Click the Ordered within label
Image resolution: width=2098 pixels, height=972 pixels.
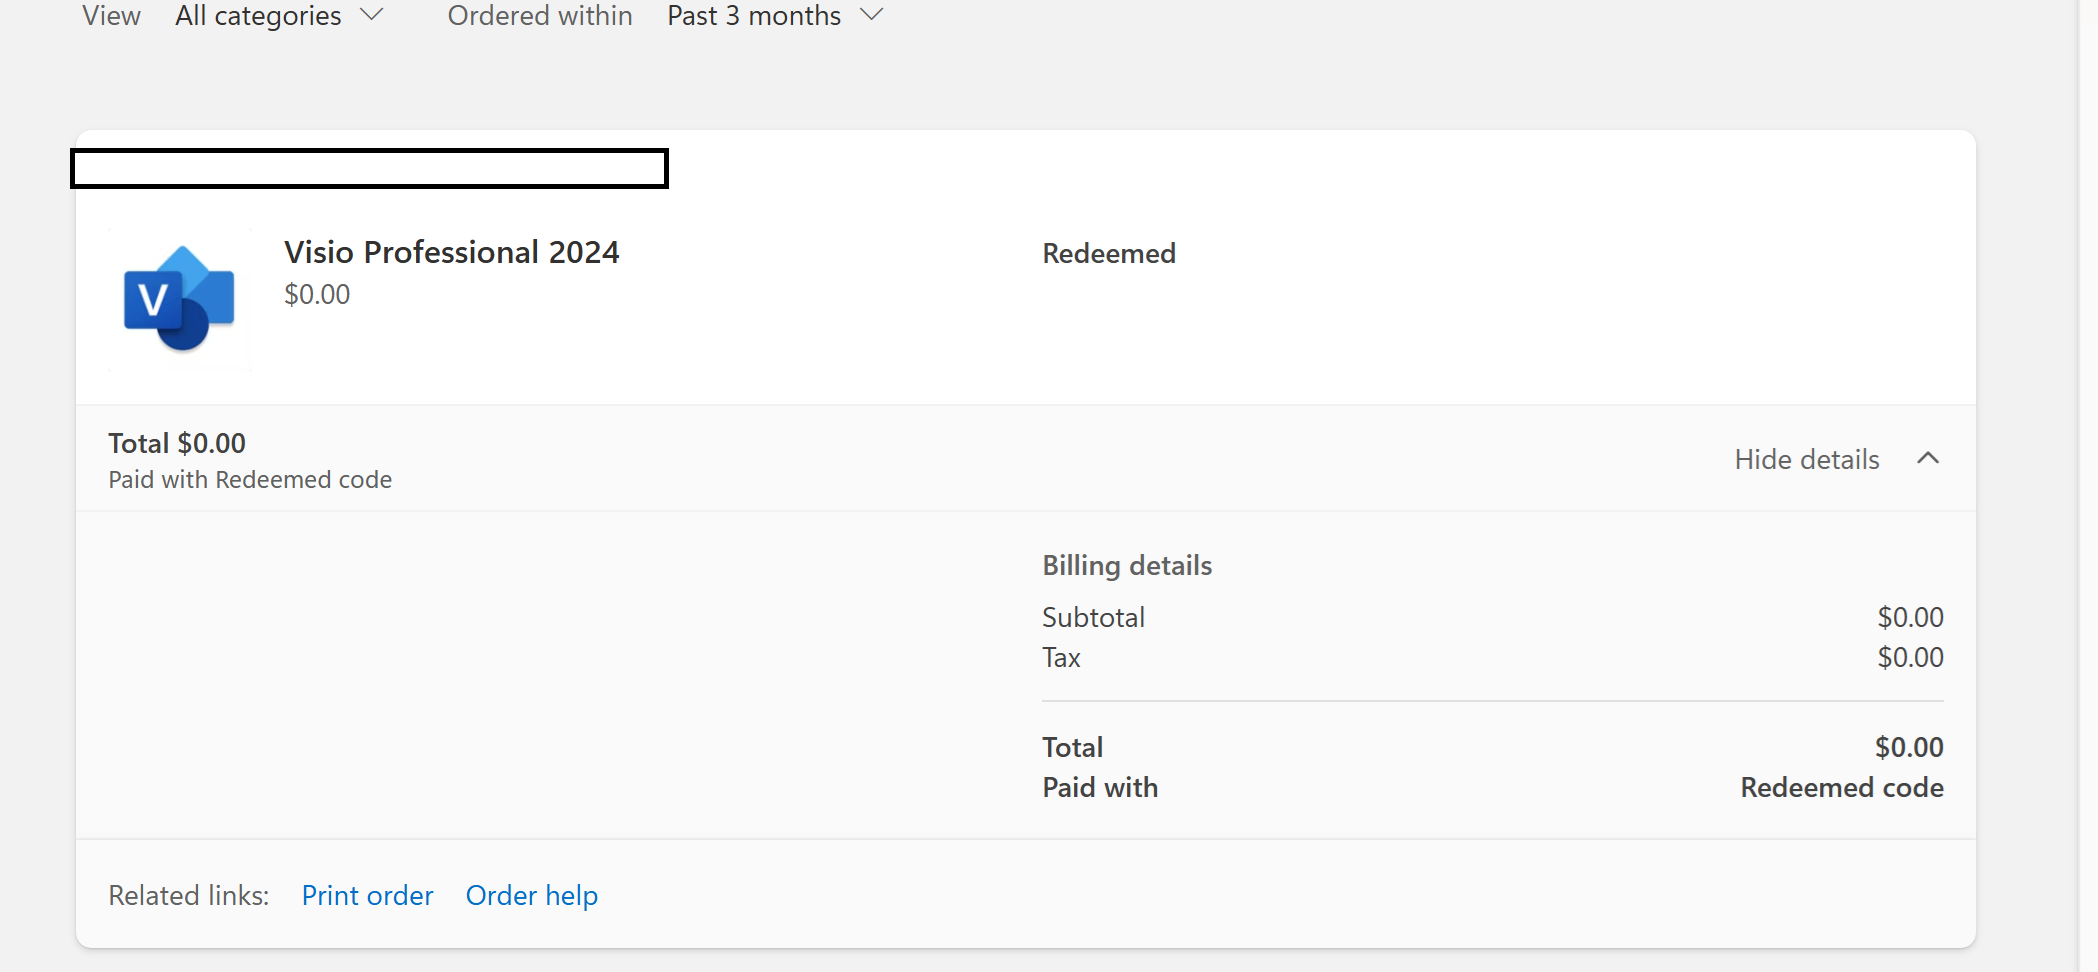[539, 16]
